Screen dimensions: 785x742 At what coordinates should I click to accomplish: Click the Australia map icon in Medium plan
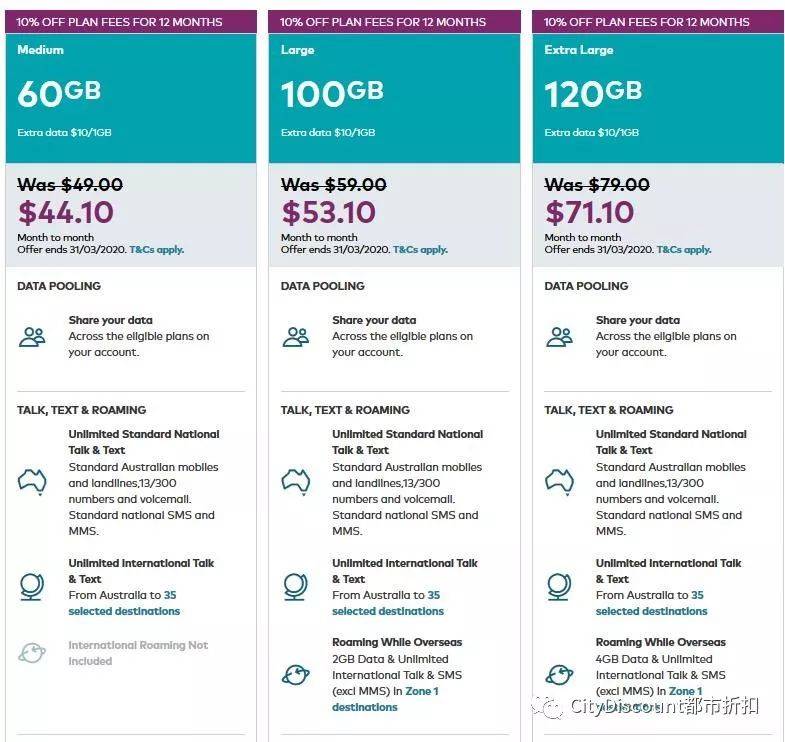pos(32,482)
